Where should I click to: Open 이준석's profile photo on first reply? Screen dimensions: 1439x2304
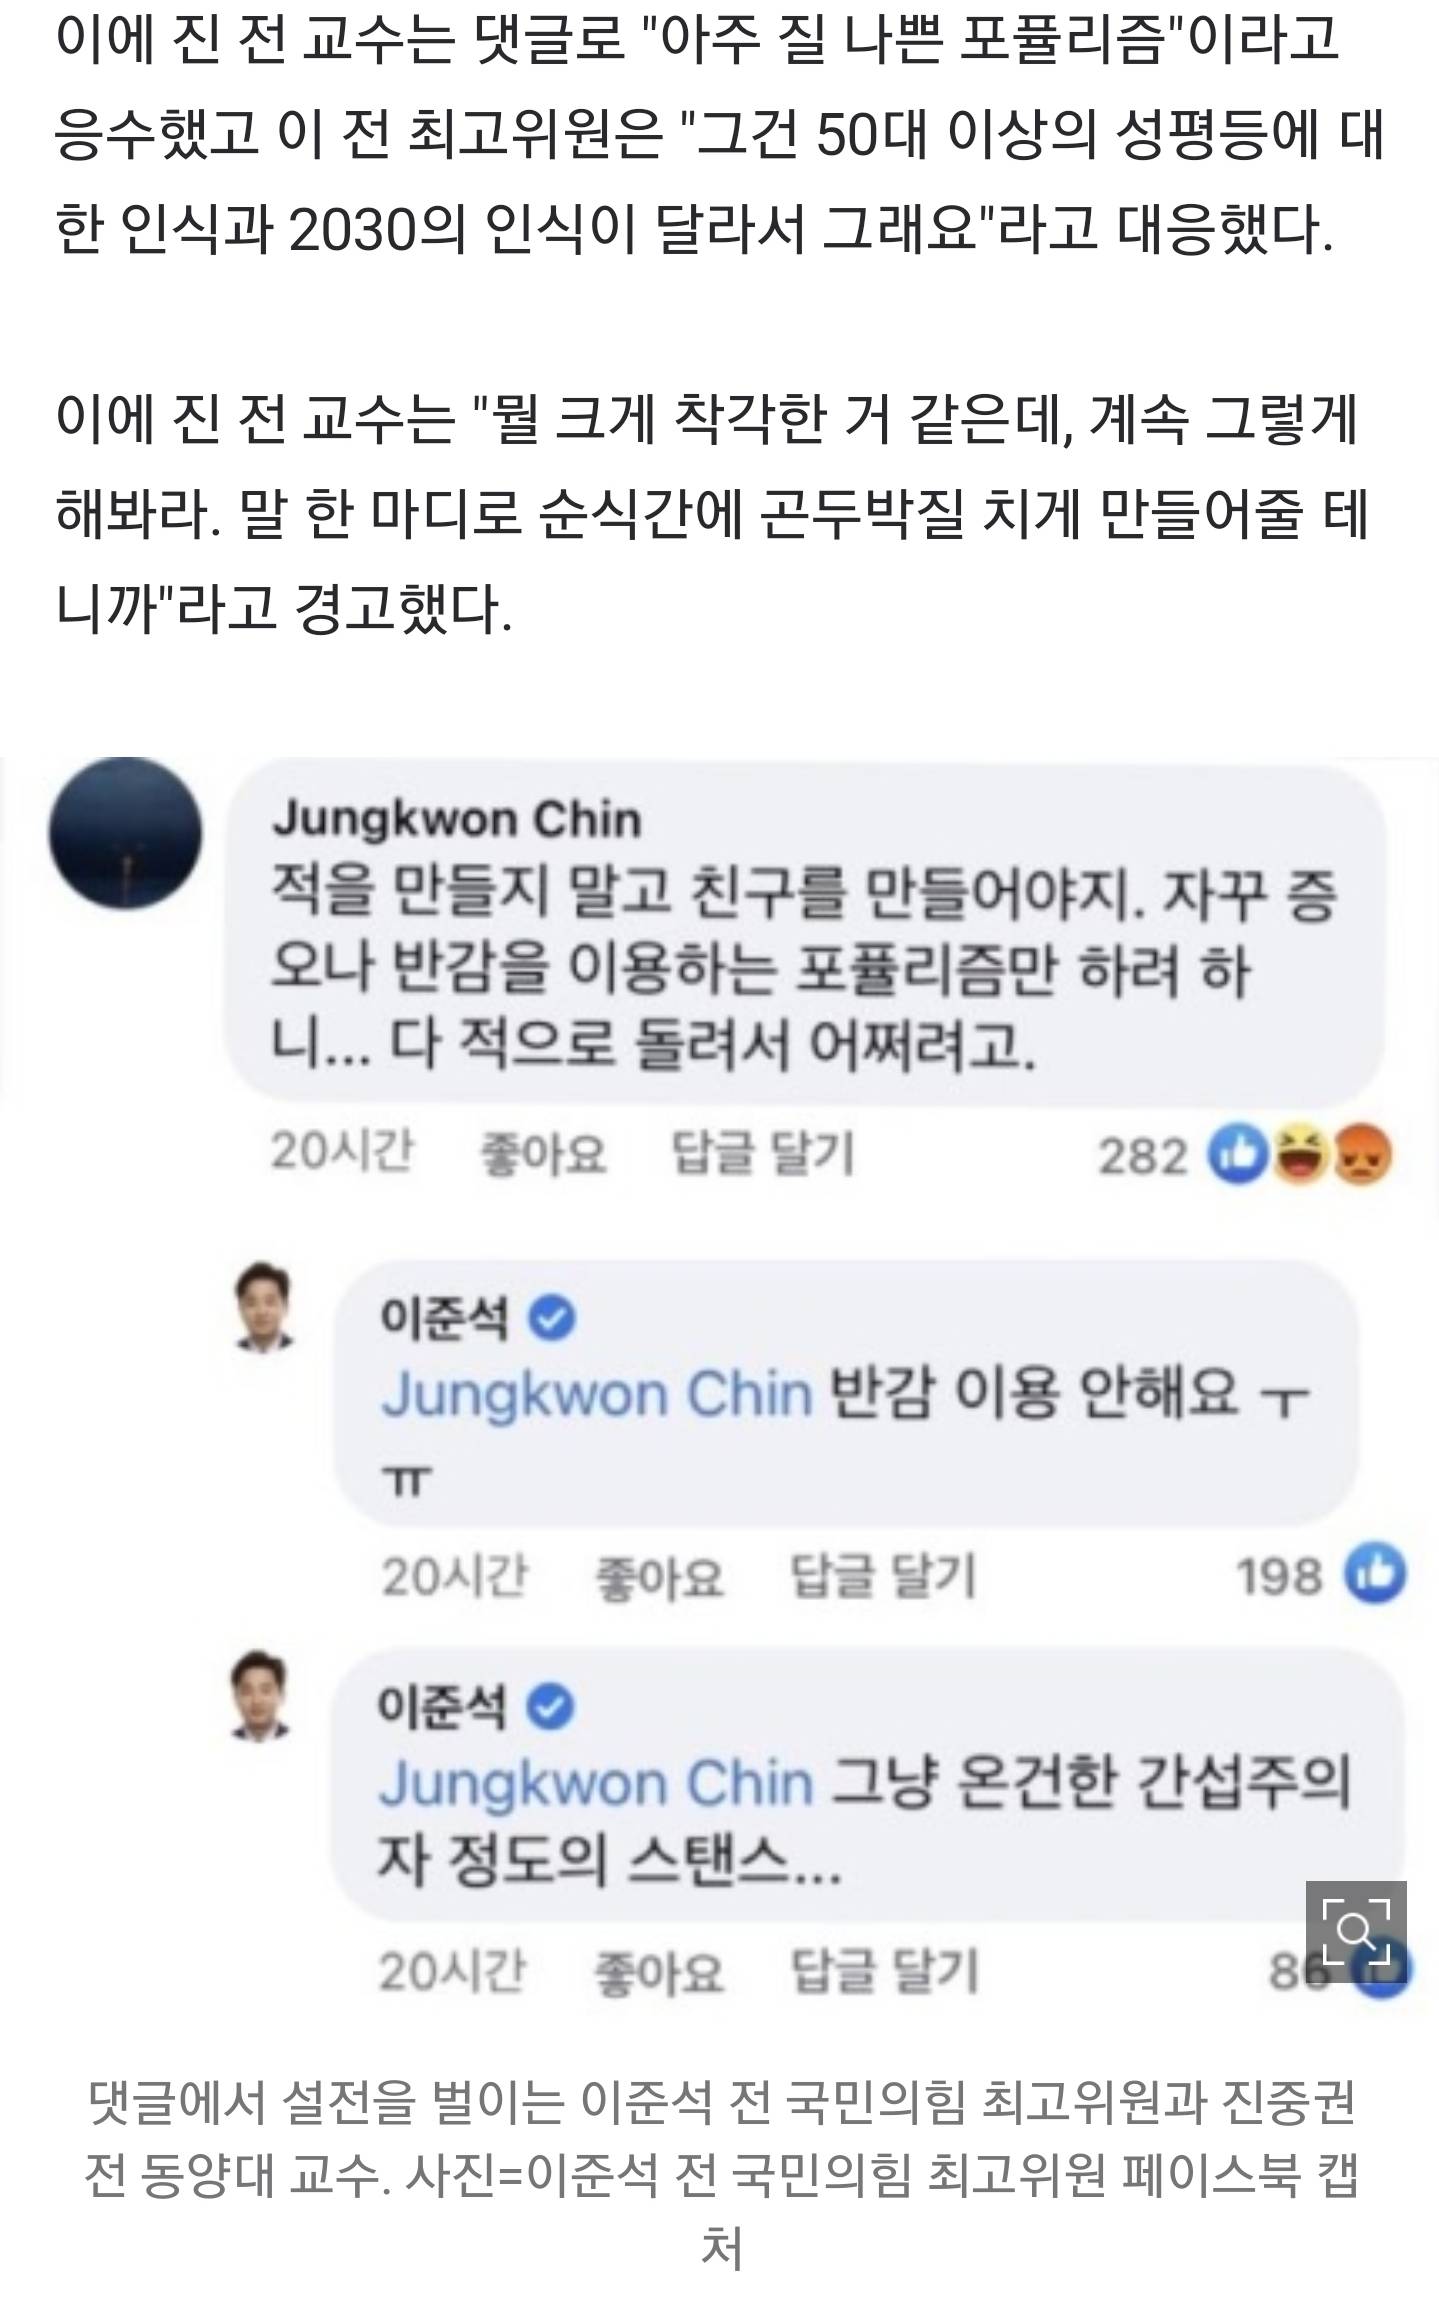(x=265, y=1309)
